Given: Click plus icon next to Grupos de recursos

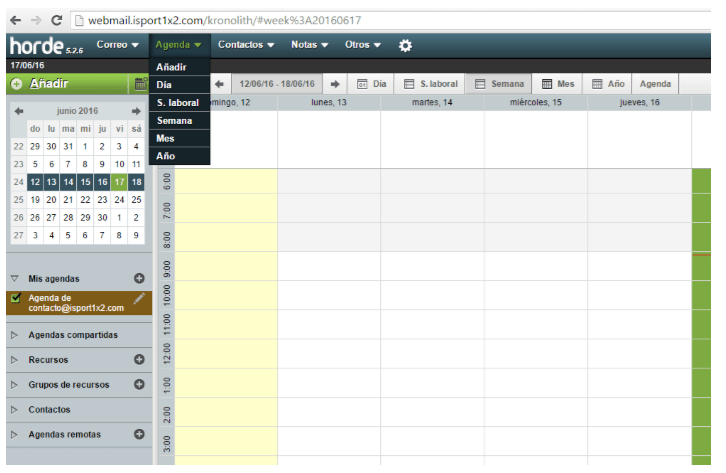Looking at the screenshot, I should [x=139, y=384].
